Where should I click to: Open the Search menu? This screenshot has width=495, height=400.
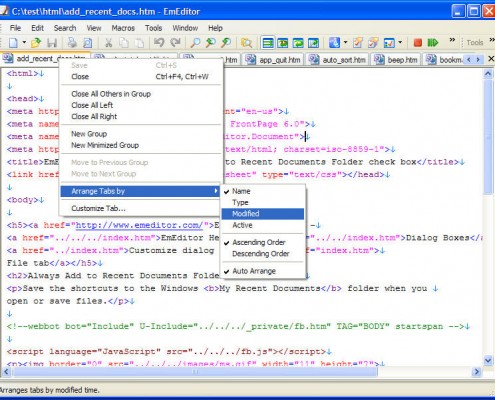tap(65, 28)
